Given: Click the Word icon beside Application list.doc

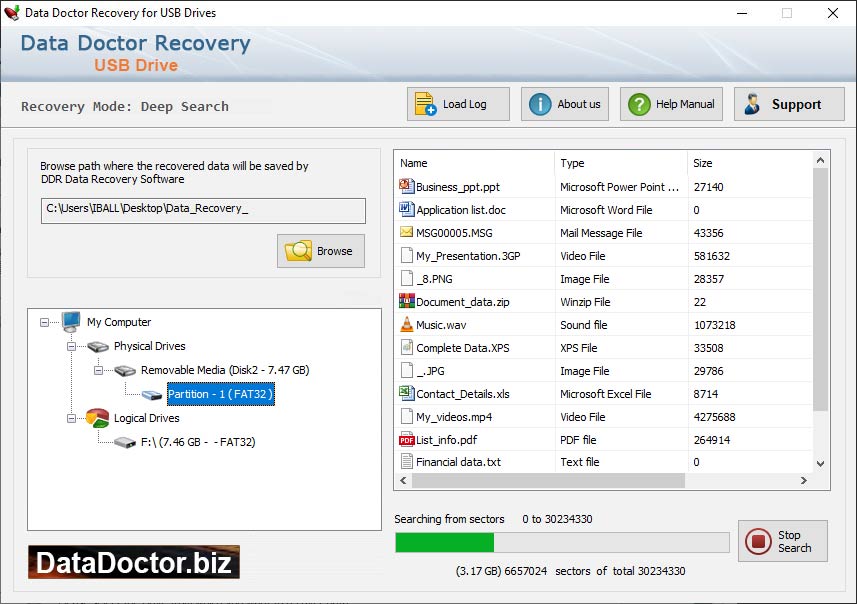Looking at the screenshot, I should pos(406,209).
